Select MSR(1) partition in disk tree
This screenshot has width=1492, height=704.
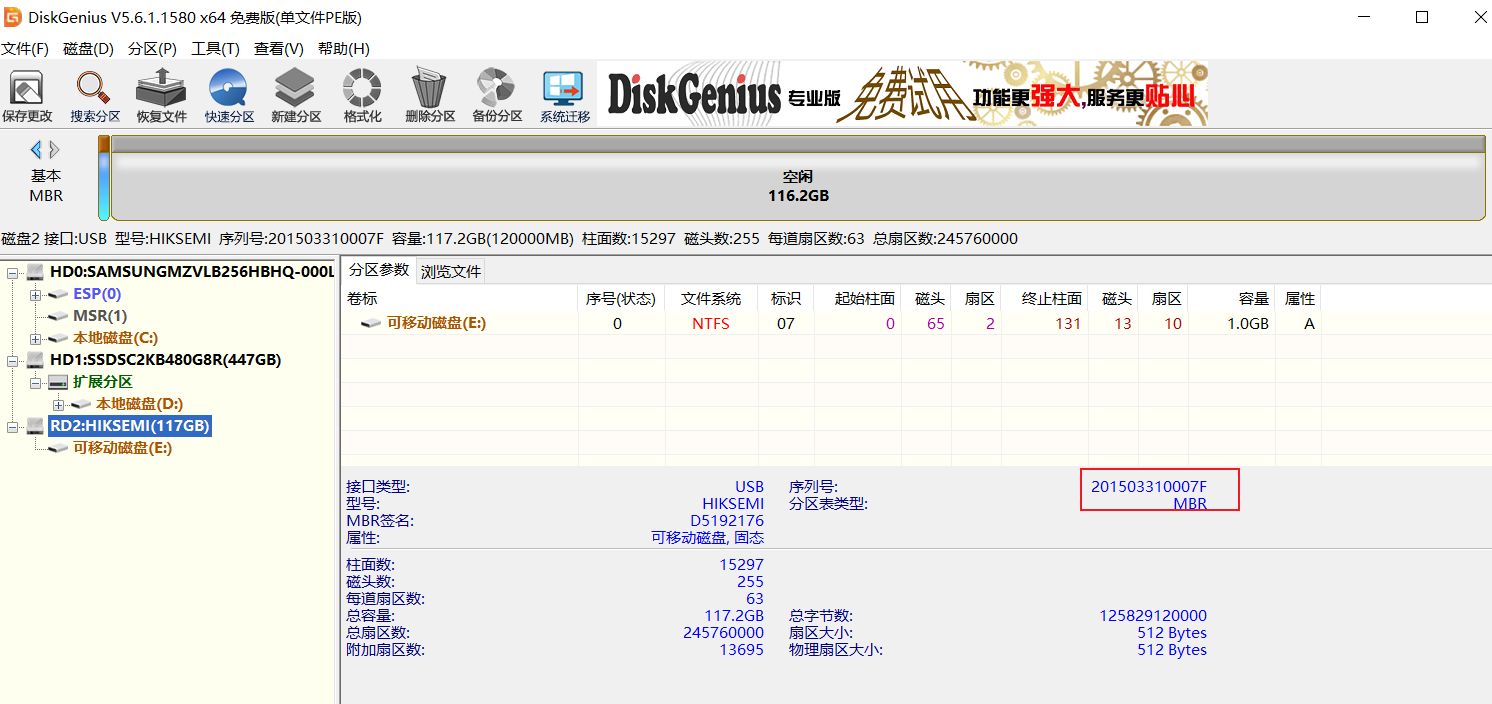pos(100,316)
